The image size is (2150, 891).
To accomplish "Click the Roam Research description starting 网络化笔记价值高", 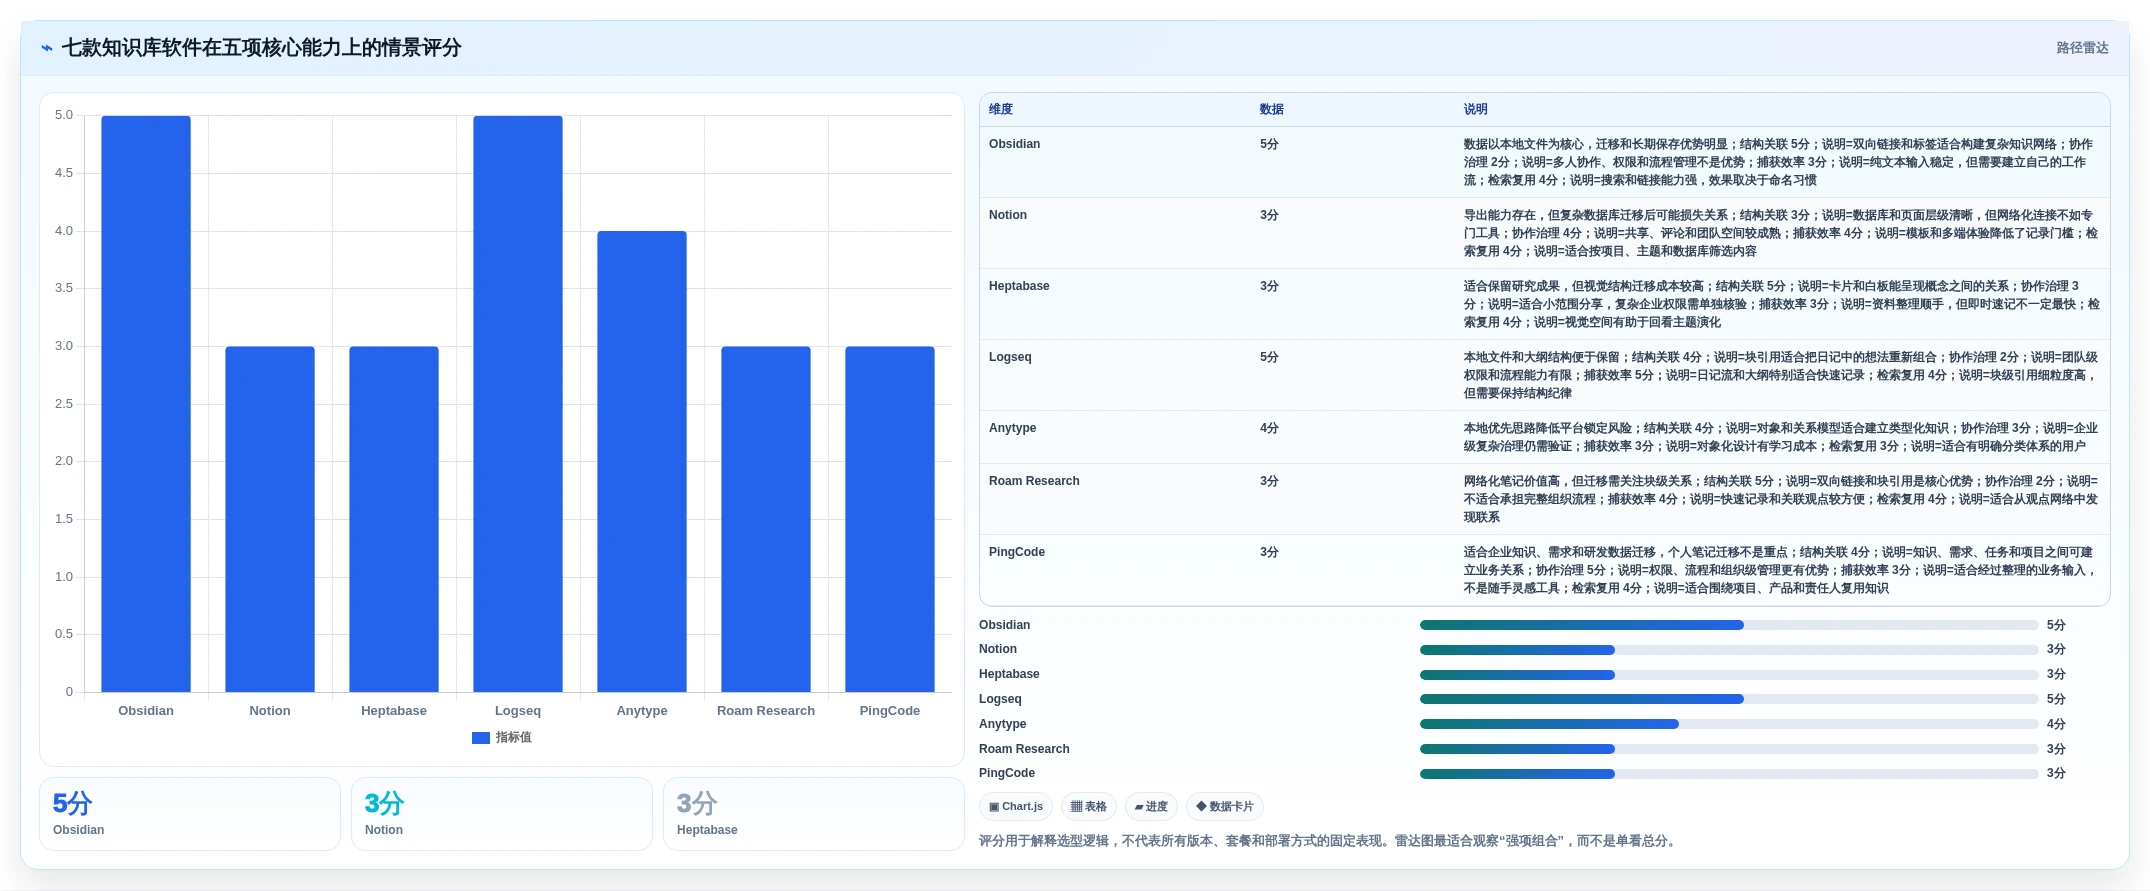I will click(1780, 499).
